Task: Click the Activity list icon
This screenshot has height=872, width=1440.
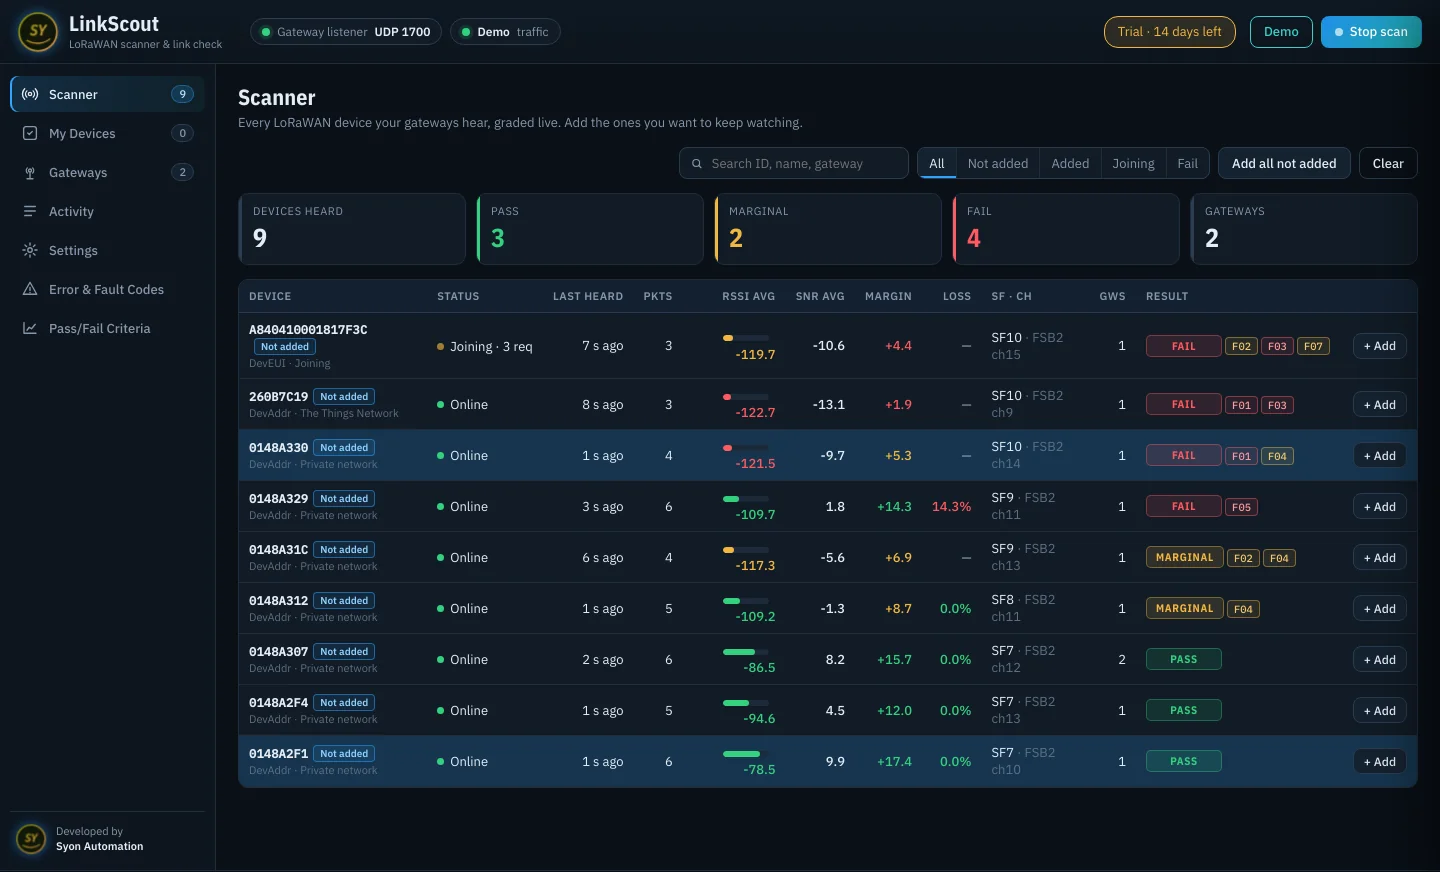Action: pos(30,211)
